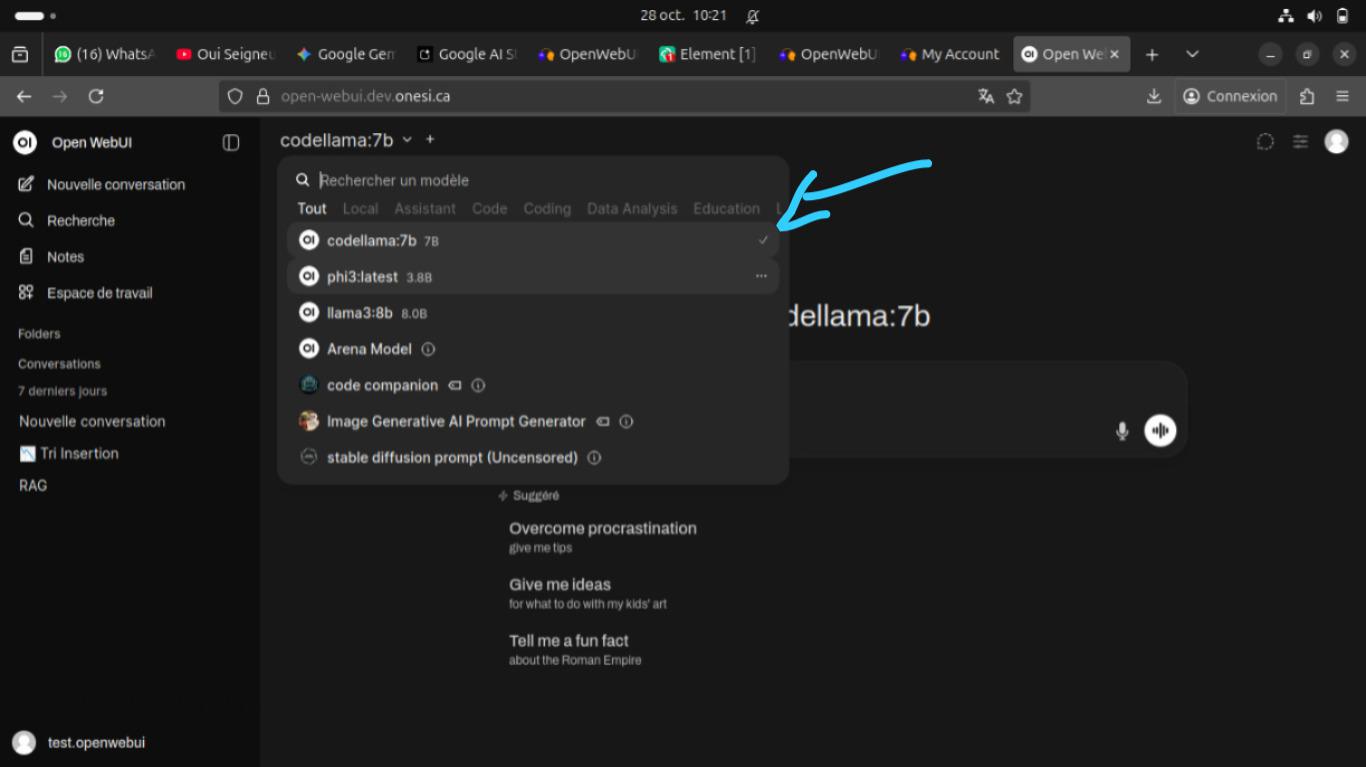
Task: Start a Nouvelle conversation
Action: 115,185
